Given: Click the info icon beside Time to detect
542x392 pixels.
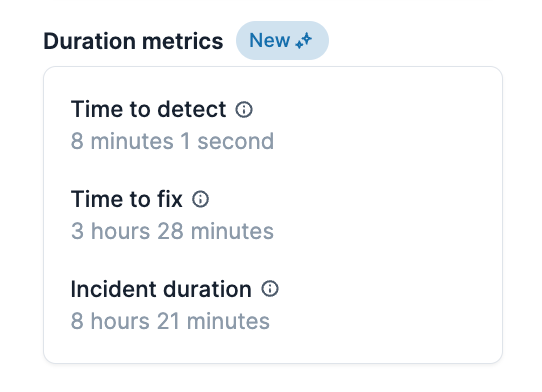Looking at the screenshot, I should pos(244,110).
